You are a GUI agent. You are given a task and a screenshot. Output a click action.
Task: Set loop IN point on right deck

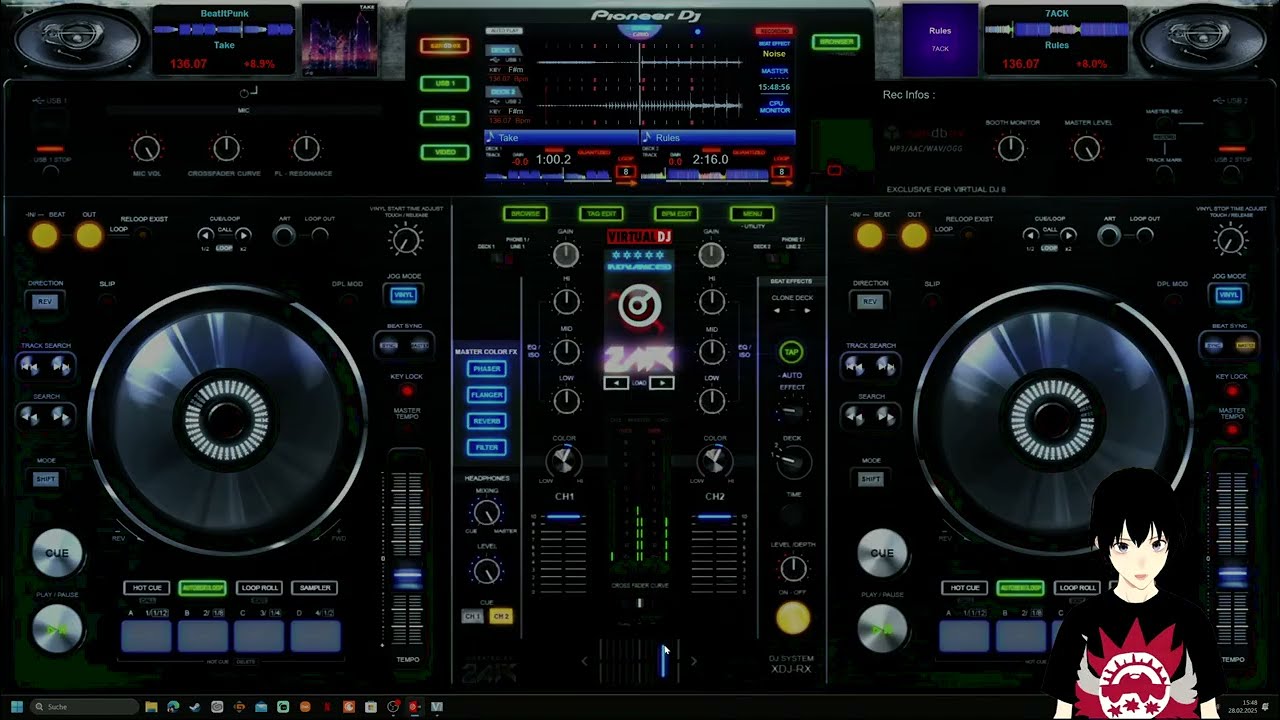coord(869,235)
